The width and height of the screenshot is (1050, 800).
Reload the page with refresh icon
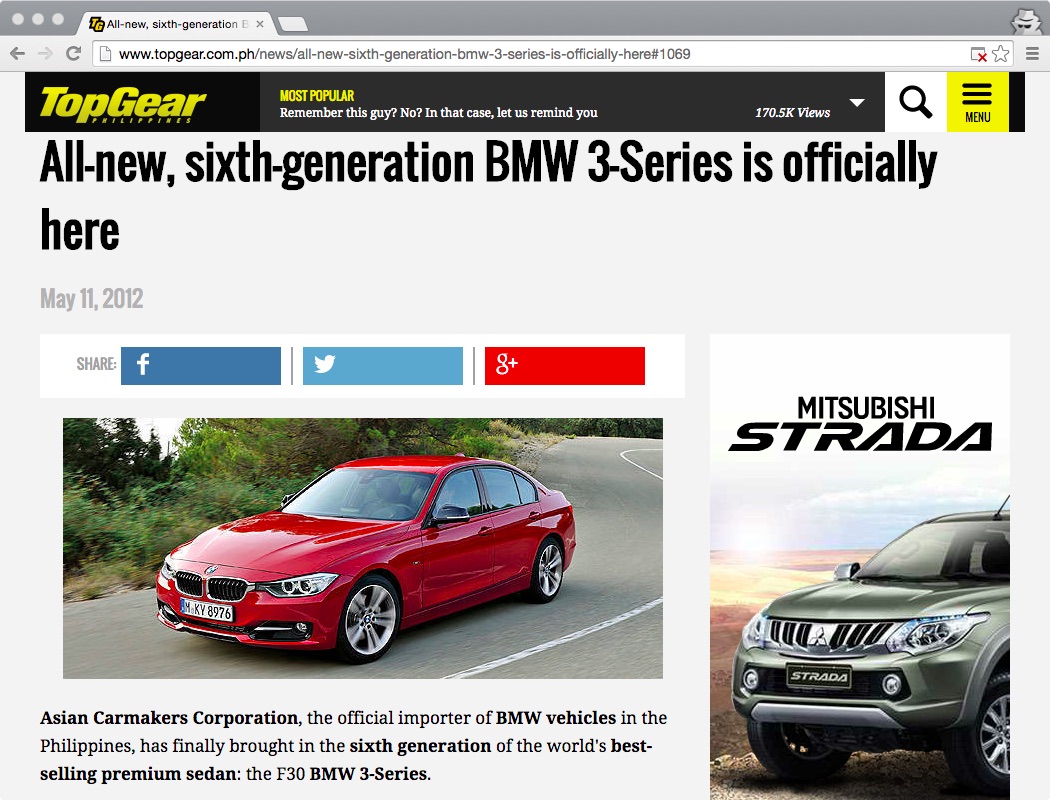(x=73, y=54)
